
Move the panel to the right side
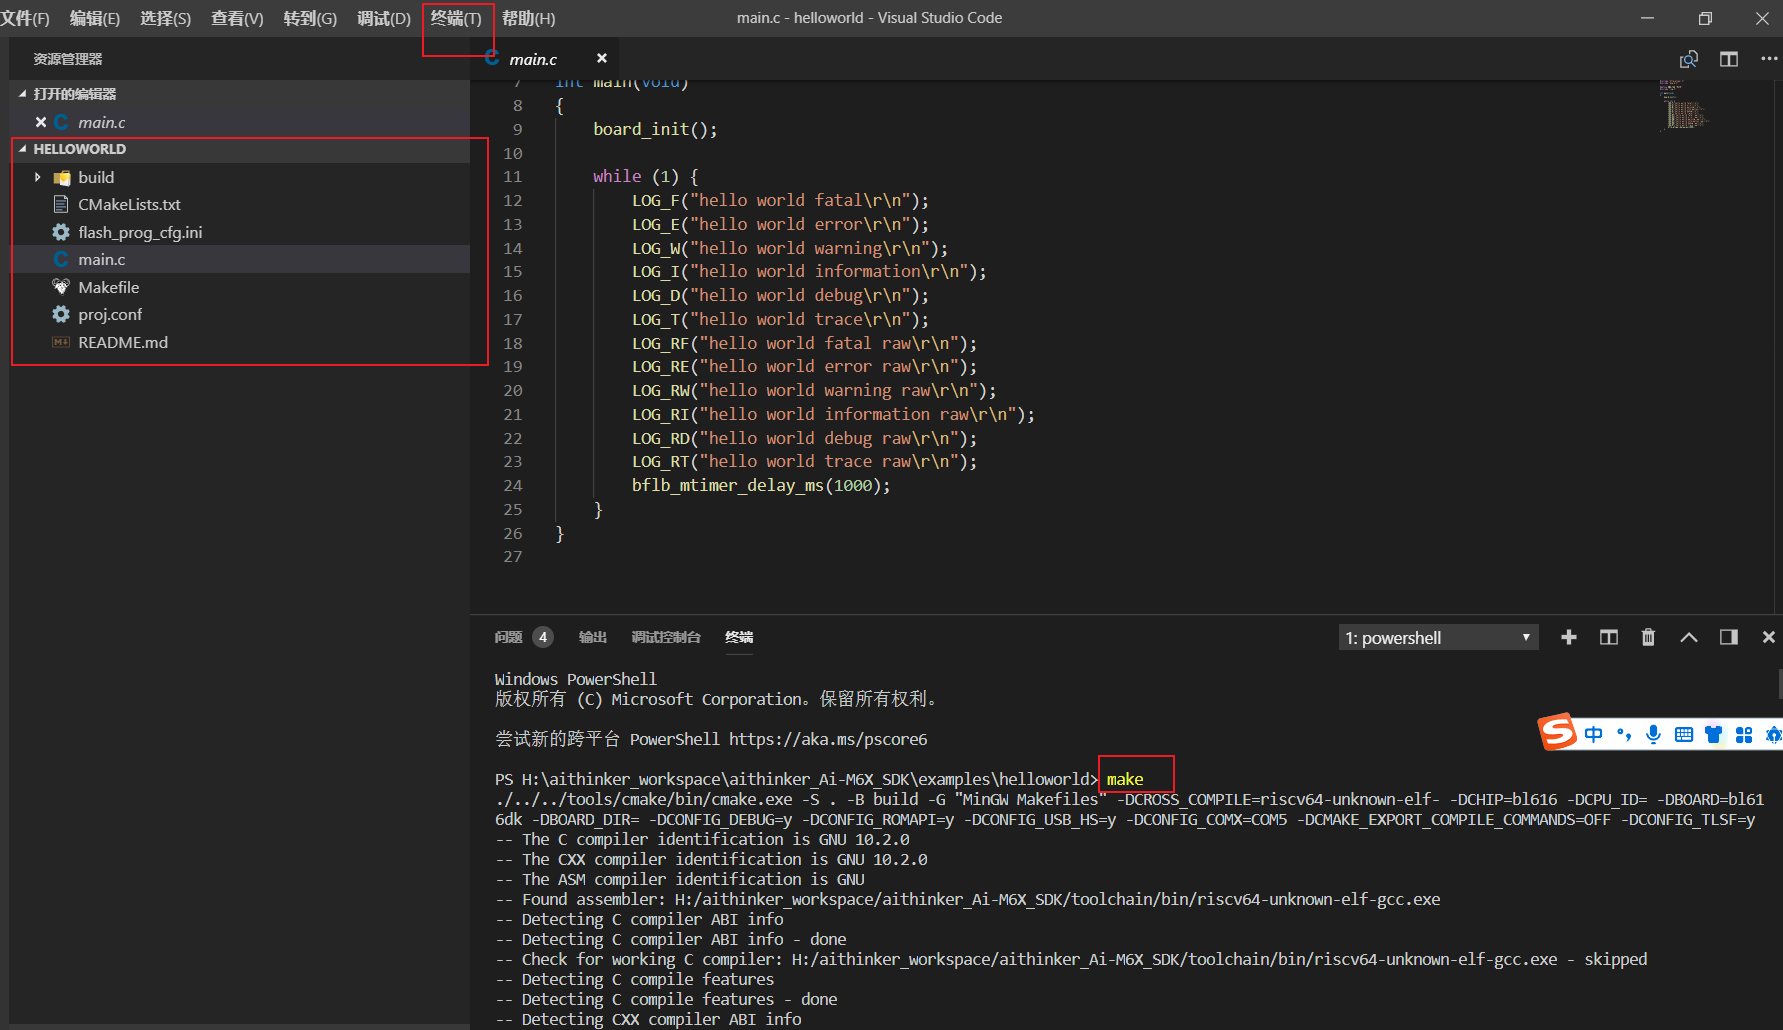click(x=1729, y=637)
